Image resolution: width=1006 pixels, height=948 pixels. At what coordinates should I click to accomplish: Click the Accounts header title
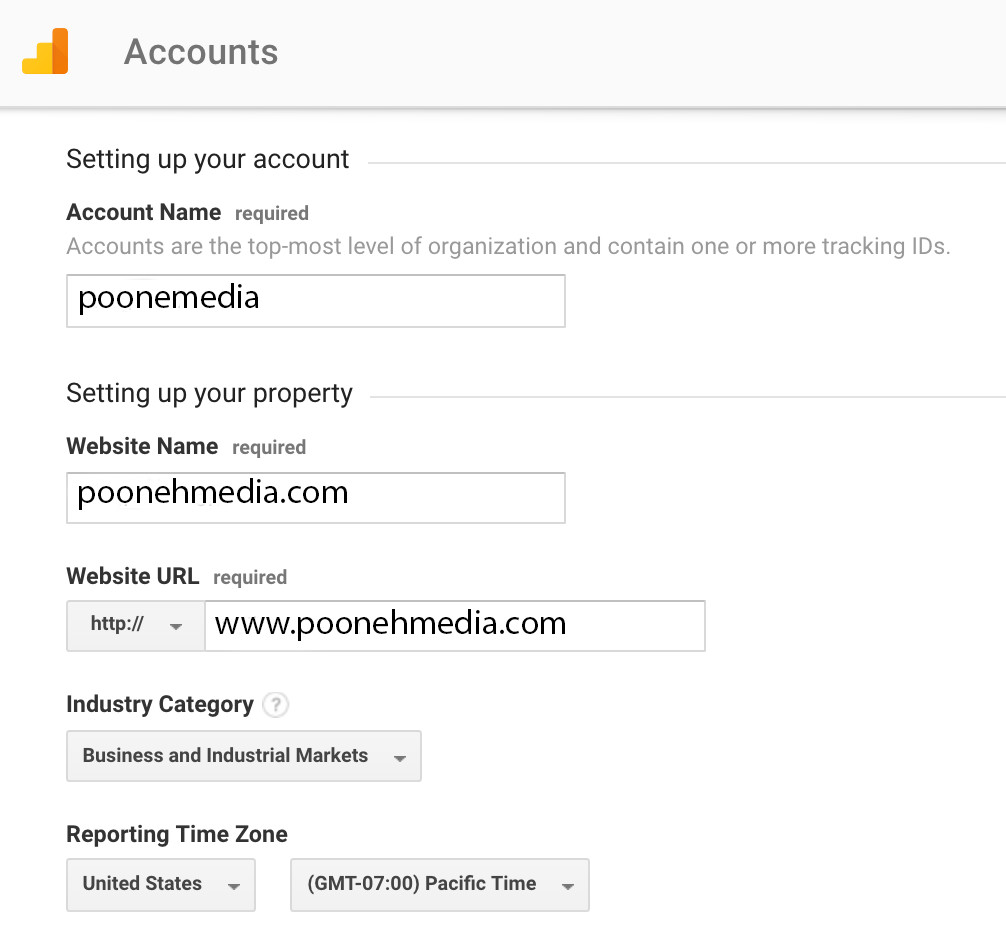(x=201, y=51)
